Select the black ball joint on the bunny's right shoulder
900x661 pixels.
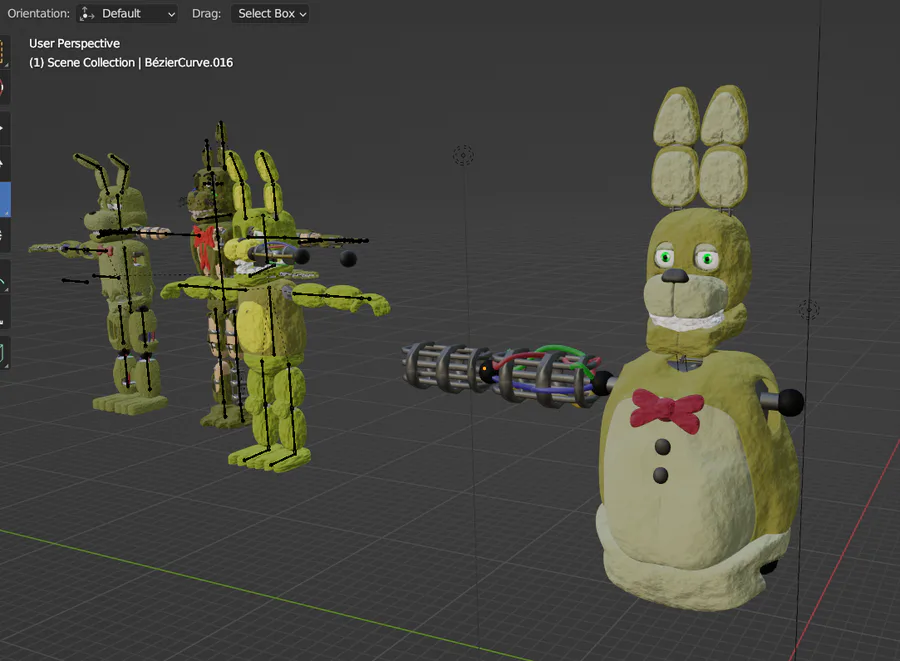click(790, 402)
